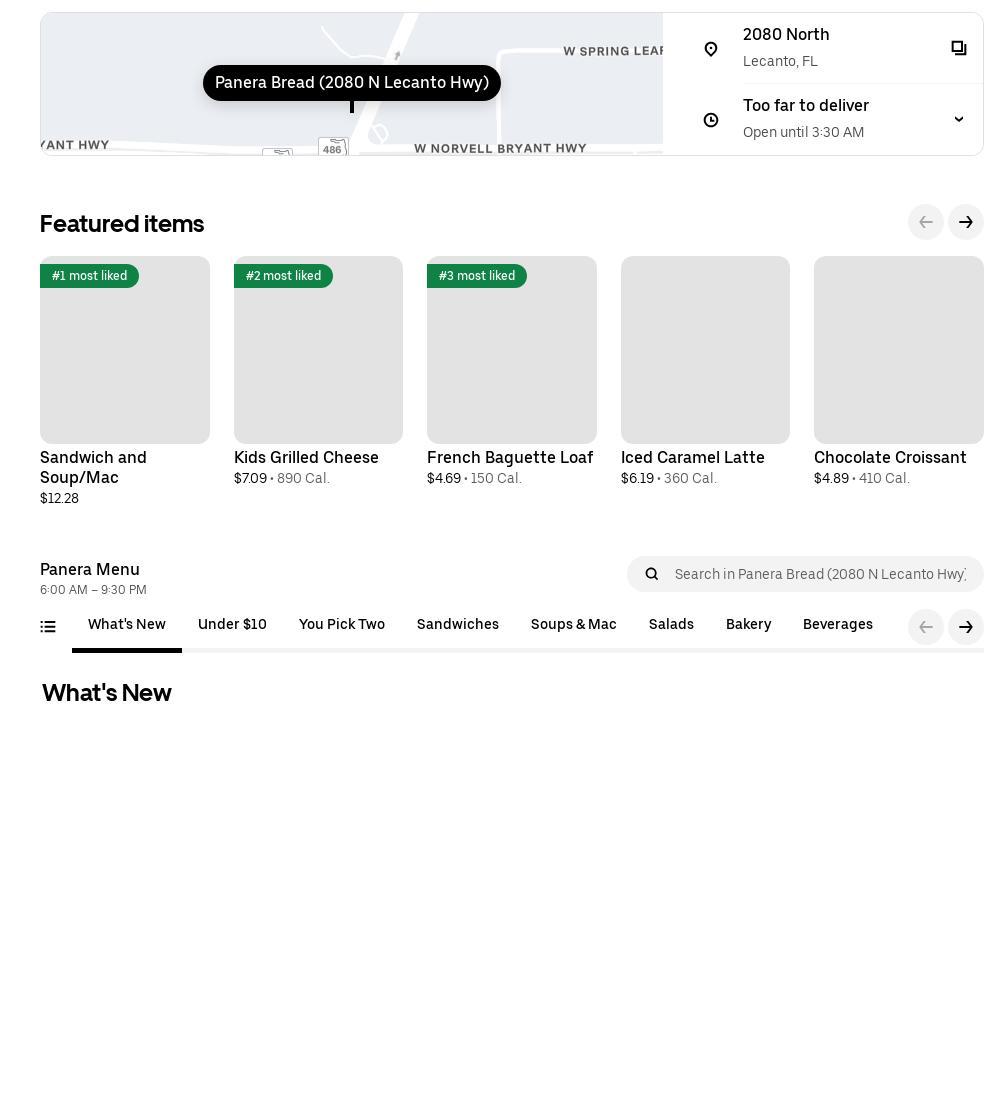Show next featured items with right arrow
This screenshot has width=1004, height=1120.
pyautogui.click(x=965, y=222)
